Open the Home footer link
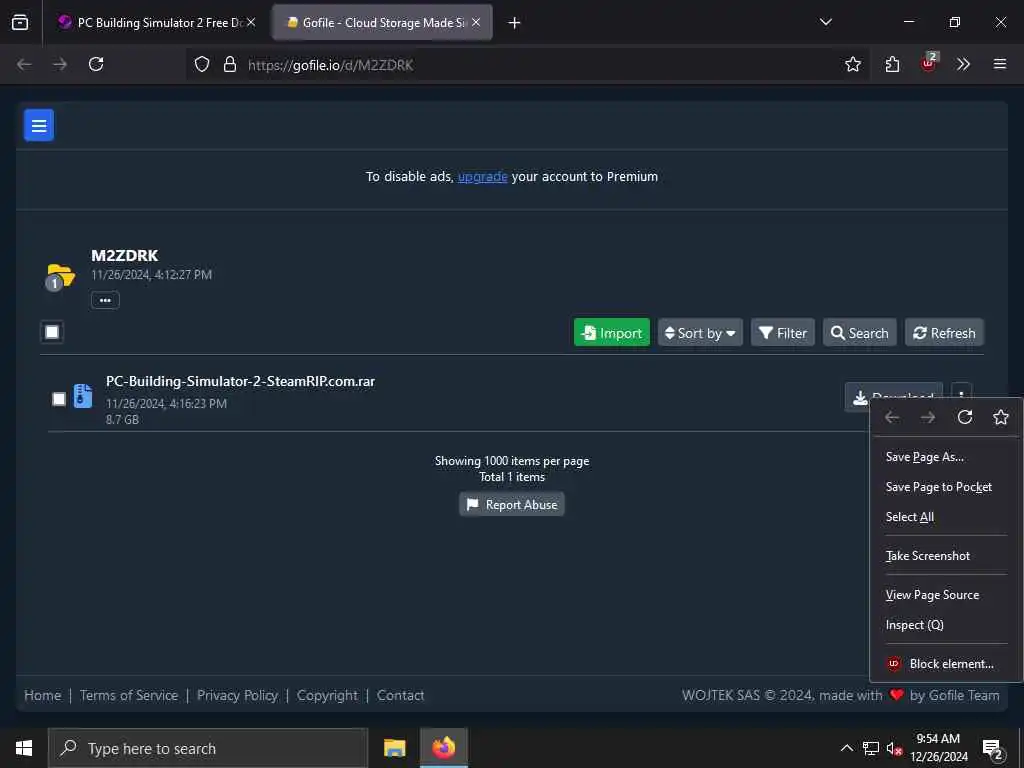1024x768 pixels. point(42,695)
